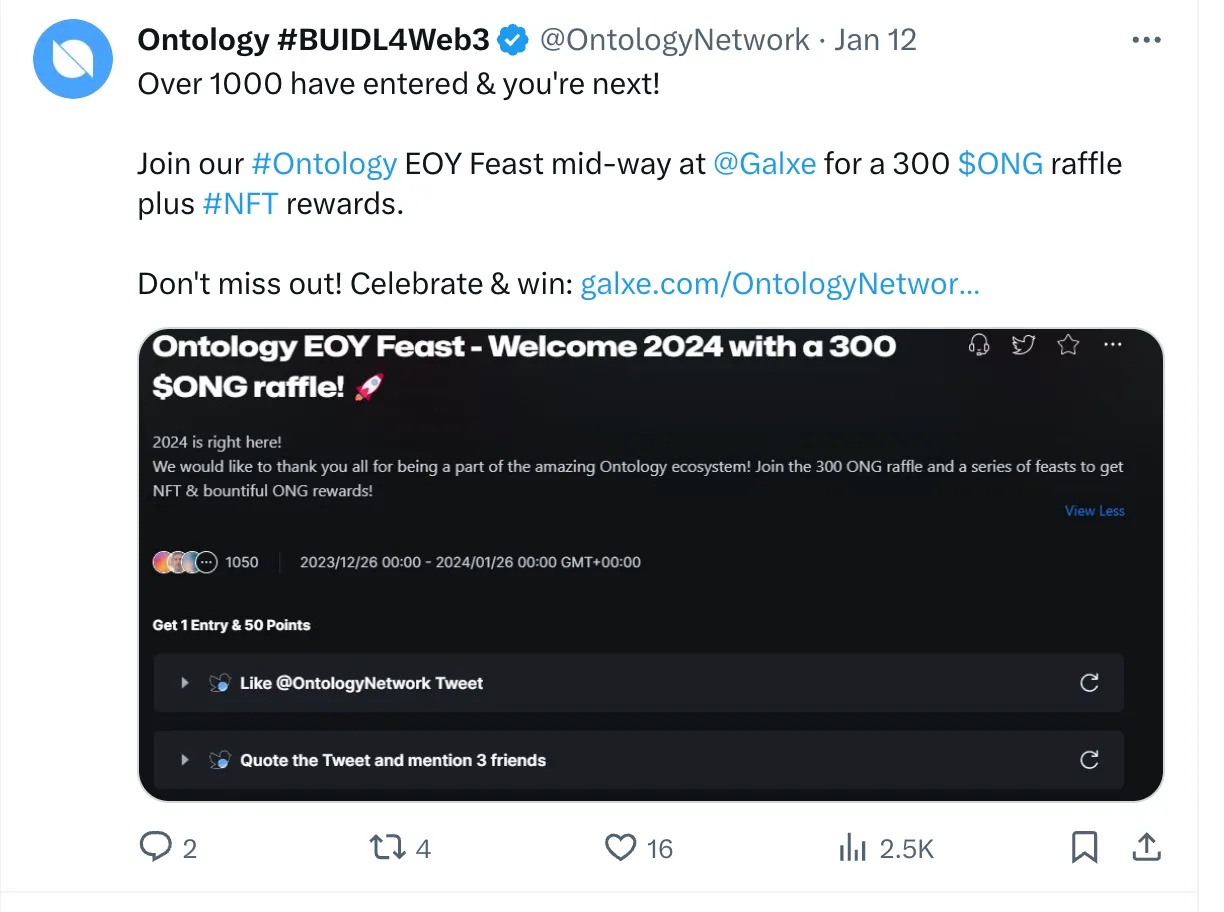1224x912 pixels.
Task: Expand the Like @OntologyNetwork Tweet task
Action: 185,683
